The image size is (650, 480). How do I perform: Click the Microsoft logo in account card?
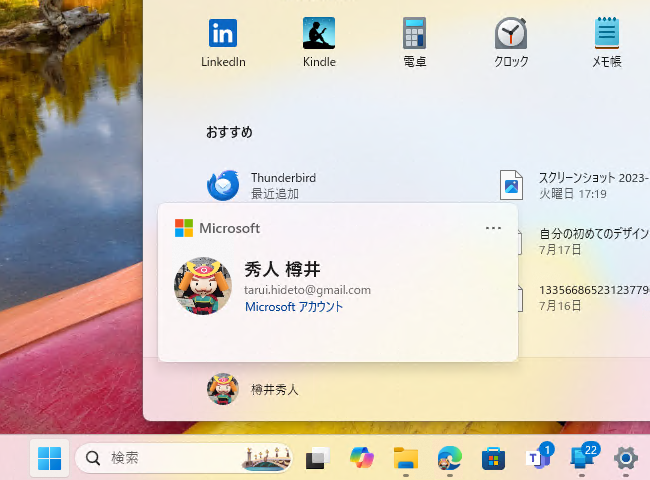pyautogui.click(x=184, y=228)
